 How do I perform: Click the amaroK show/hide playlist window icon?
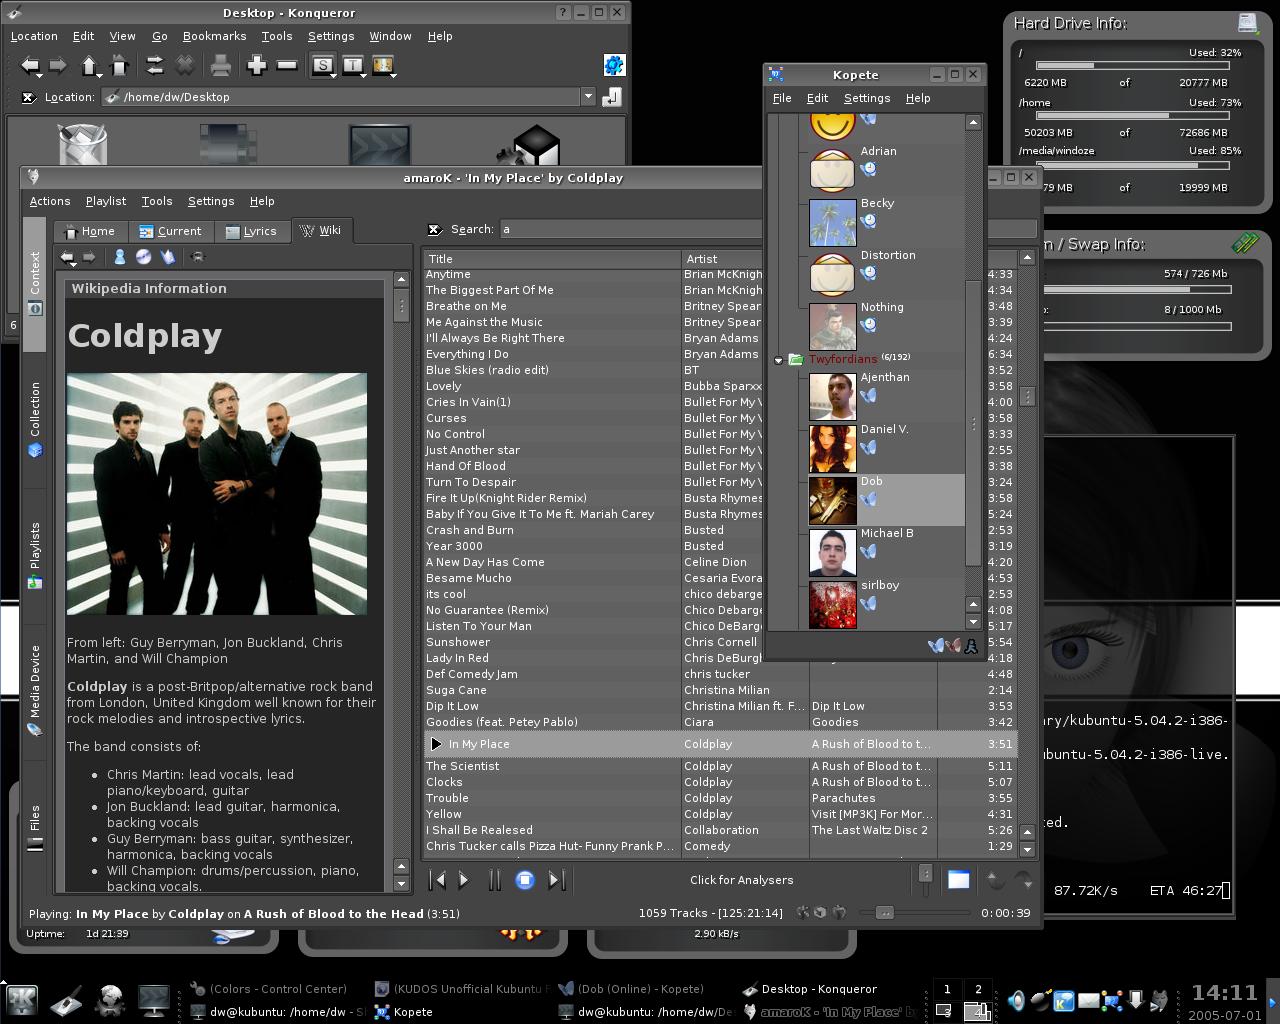(x=958, y=880)
